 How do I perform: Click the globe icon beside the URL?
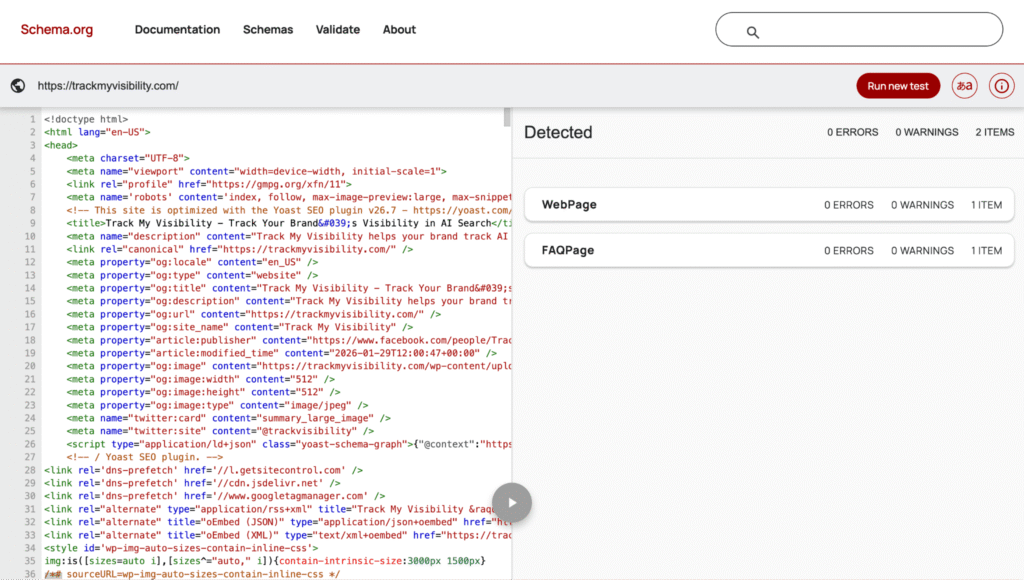[18, 86]
